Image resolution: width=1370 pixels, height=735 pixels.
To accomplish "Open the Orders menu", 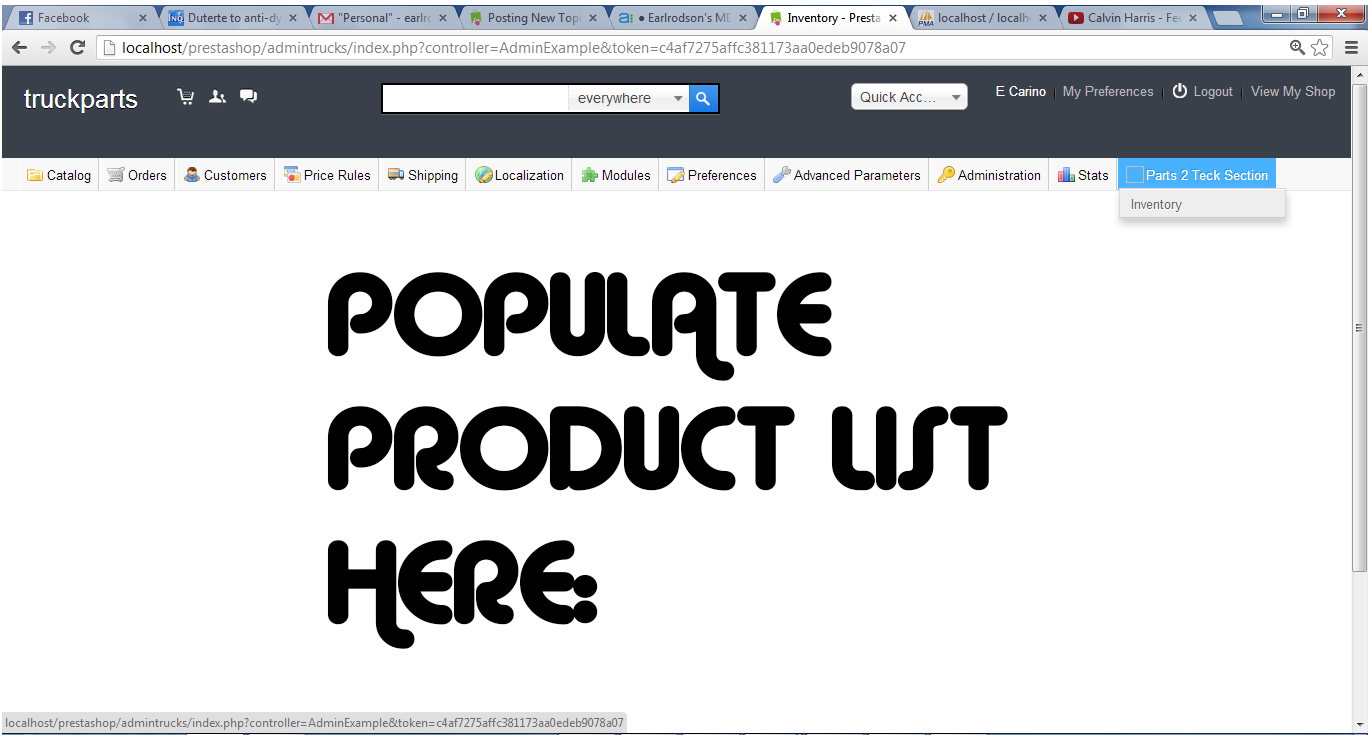I will click(137, 175).
